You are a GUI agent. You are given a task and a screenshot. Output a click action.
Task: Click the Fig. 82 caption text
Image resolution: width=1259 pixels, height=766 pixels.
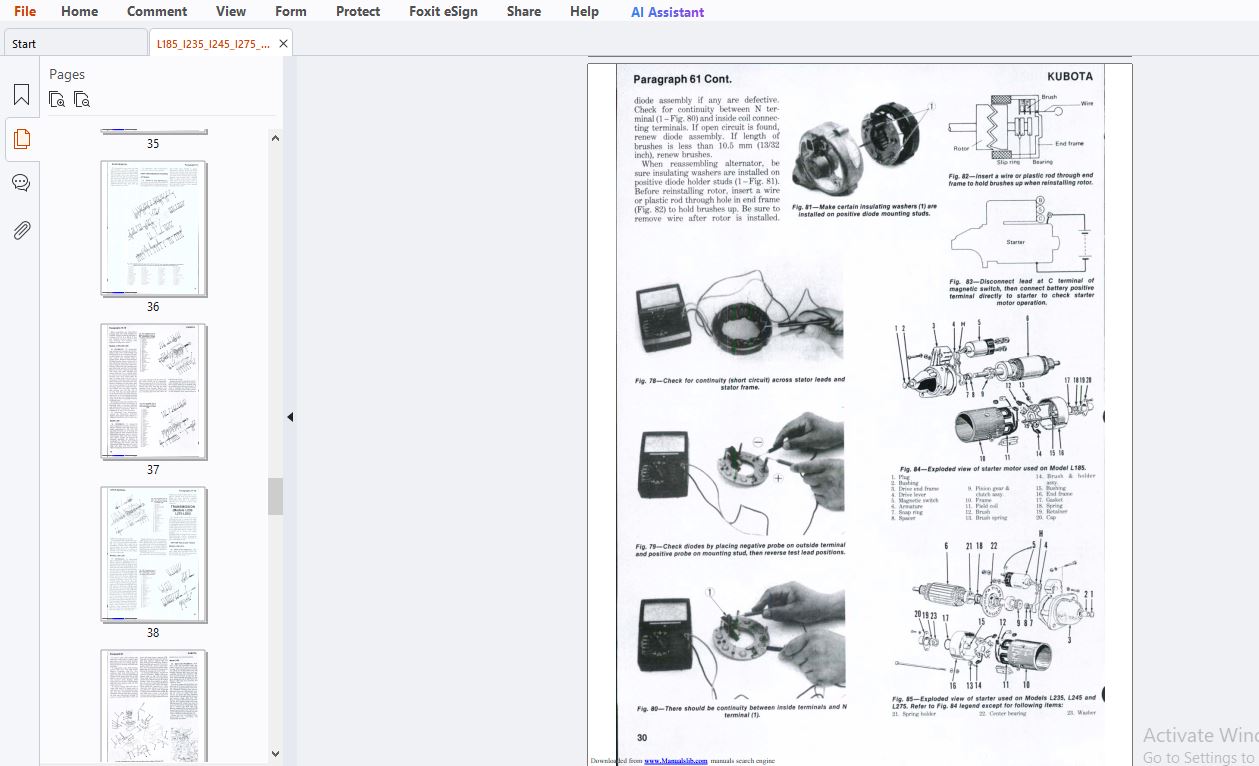[1021, 179]
